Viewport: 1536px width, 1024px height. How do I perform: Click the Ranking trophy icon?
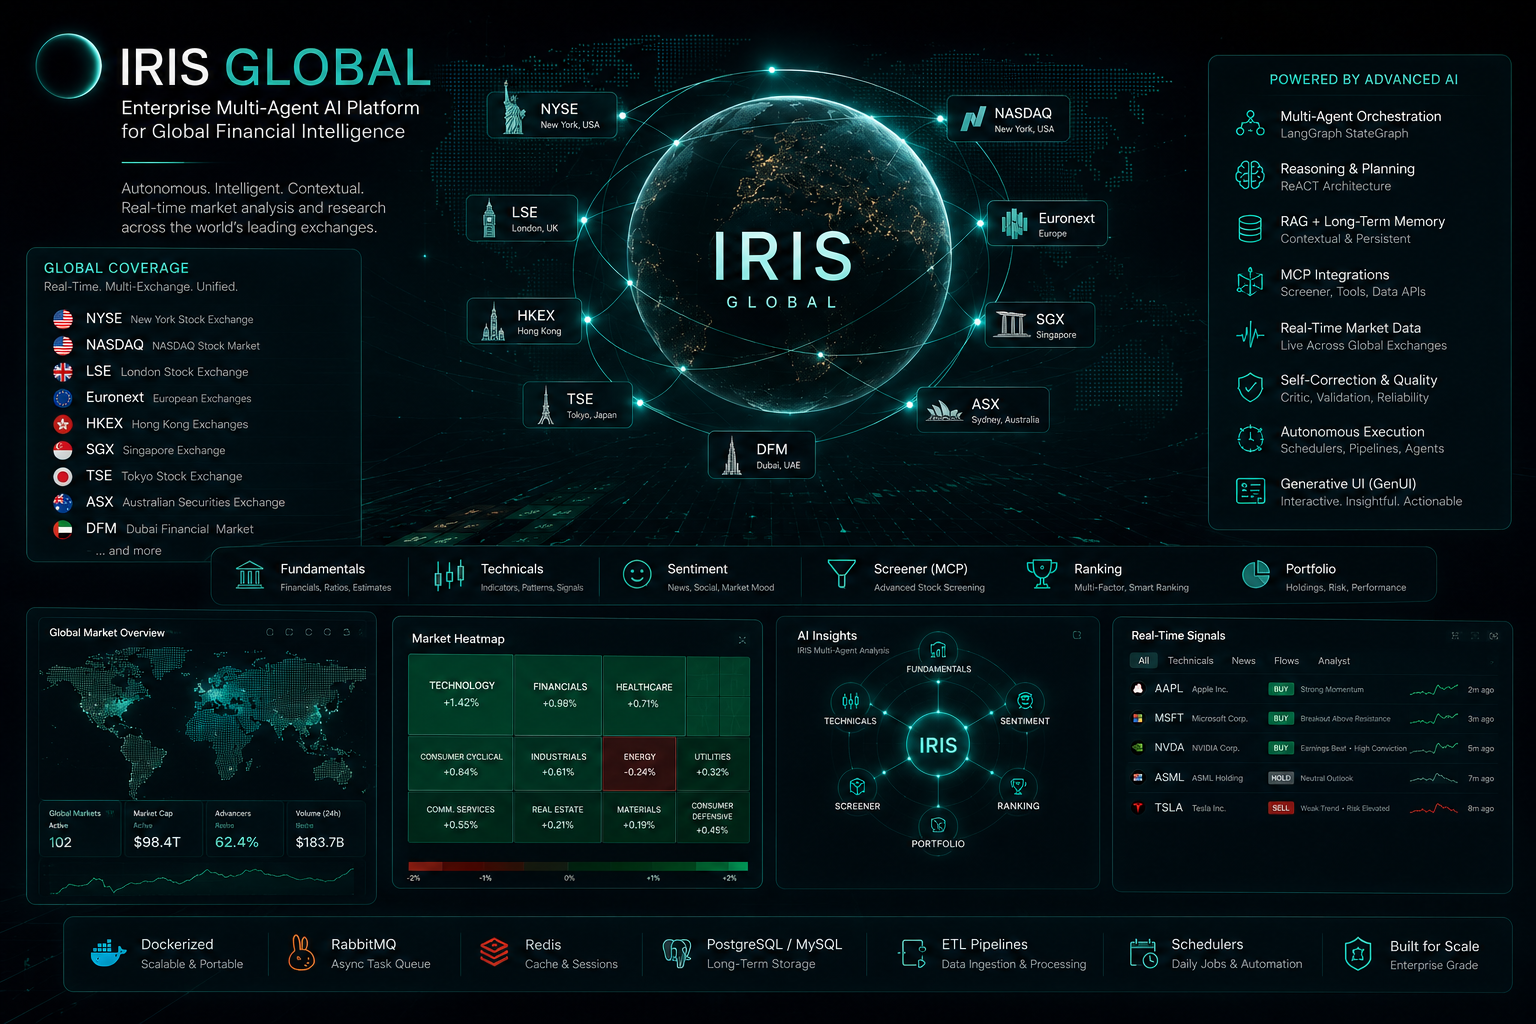1042,574
